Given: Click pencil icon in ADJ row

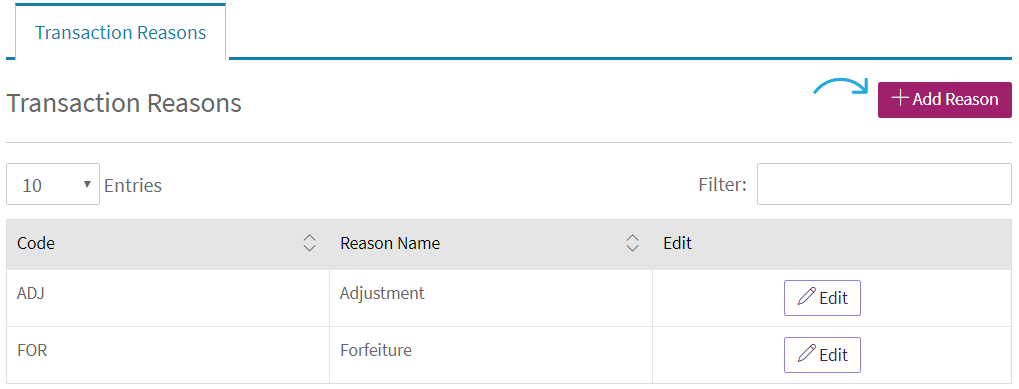Looking at the screenshot, I should point(806,297).
